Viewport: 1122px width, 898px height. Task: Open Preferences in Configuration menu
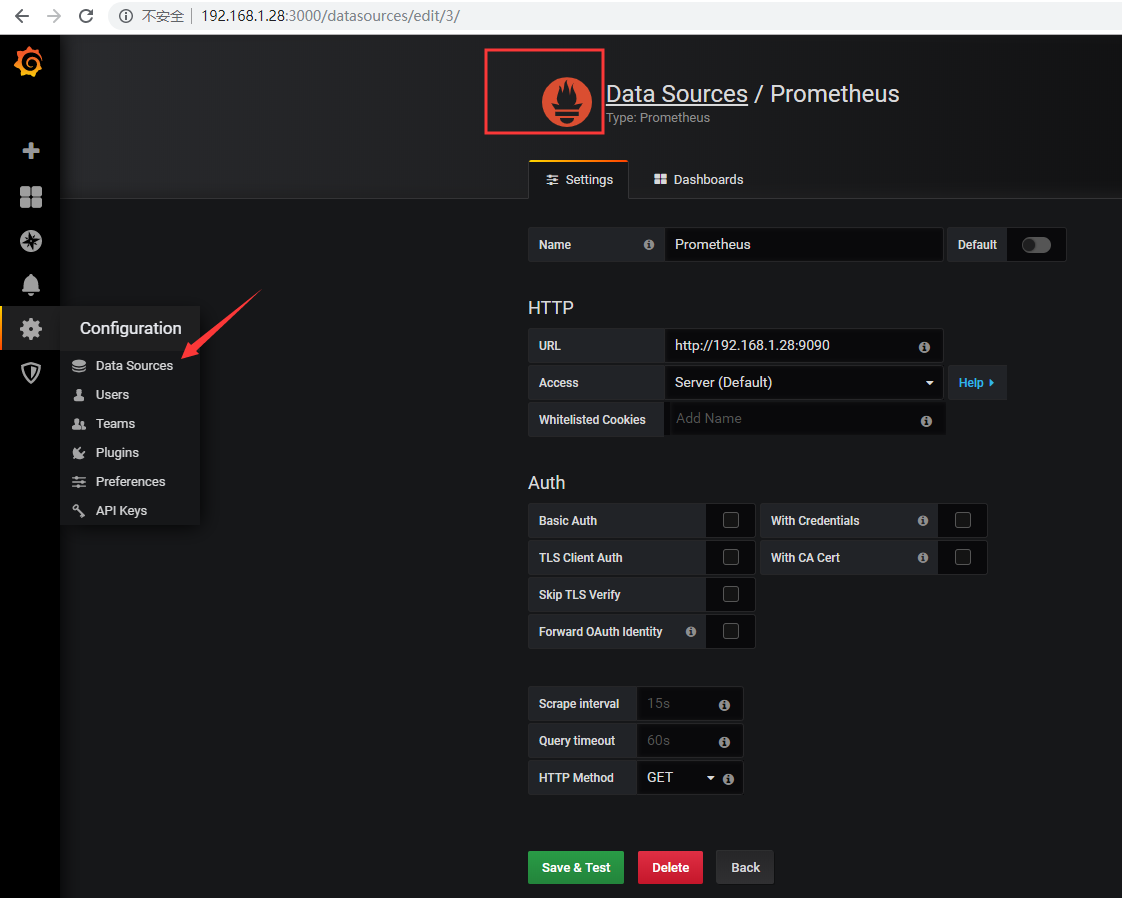(x=130, y=482)
